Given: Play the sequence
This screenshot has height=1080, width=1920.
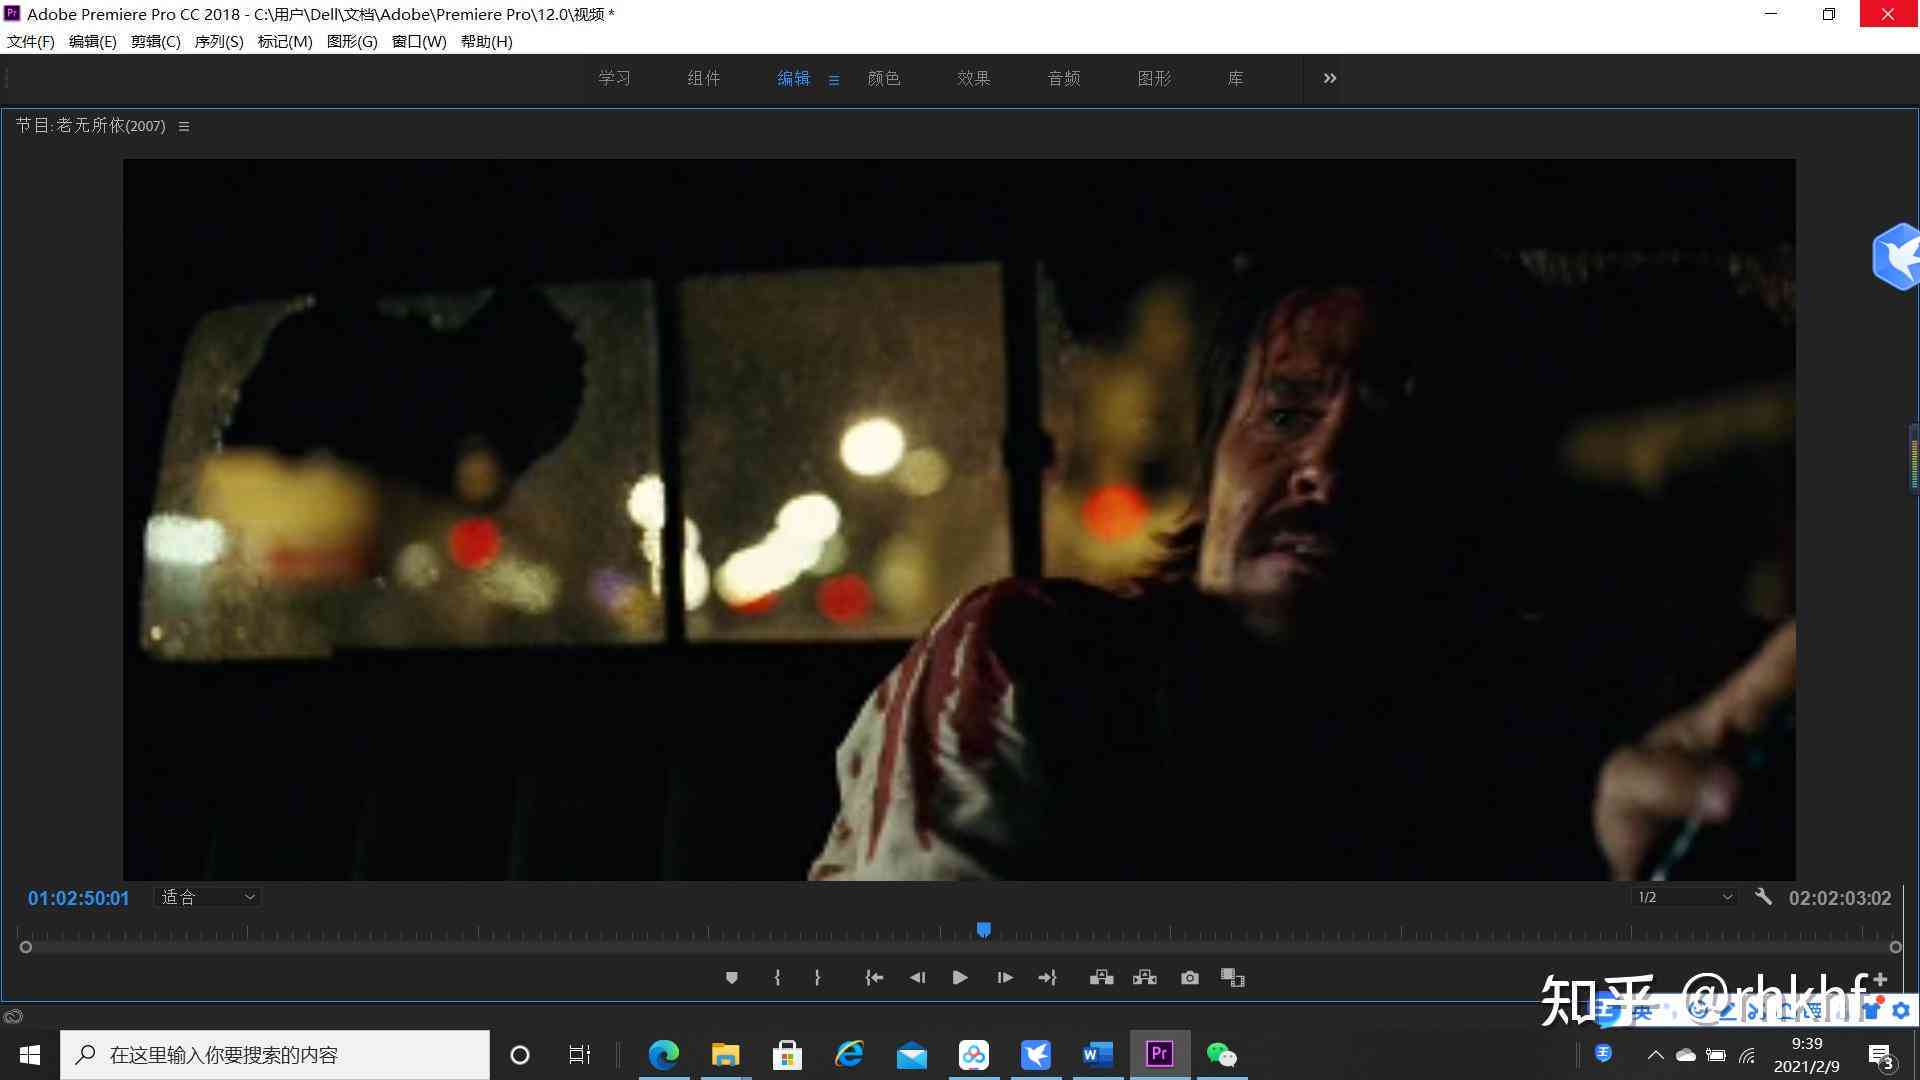Looking at the screenshot, I should point(960,978).
